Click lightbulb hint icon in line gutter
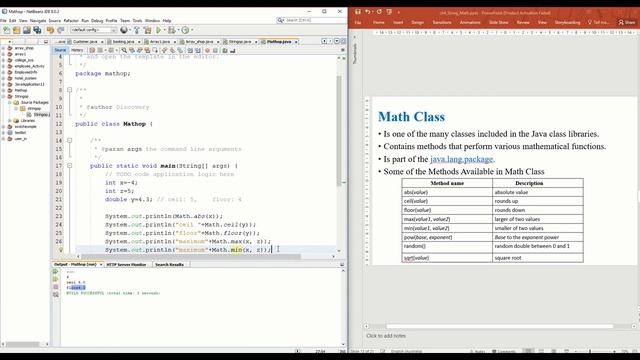The width and height of the screenshot is (640, 360). [61, 250]
